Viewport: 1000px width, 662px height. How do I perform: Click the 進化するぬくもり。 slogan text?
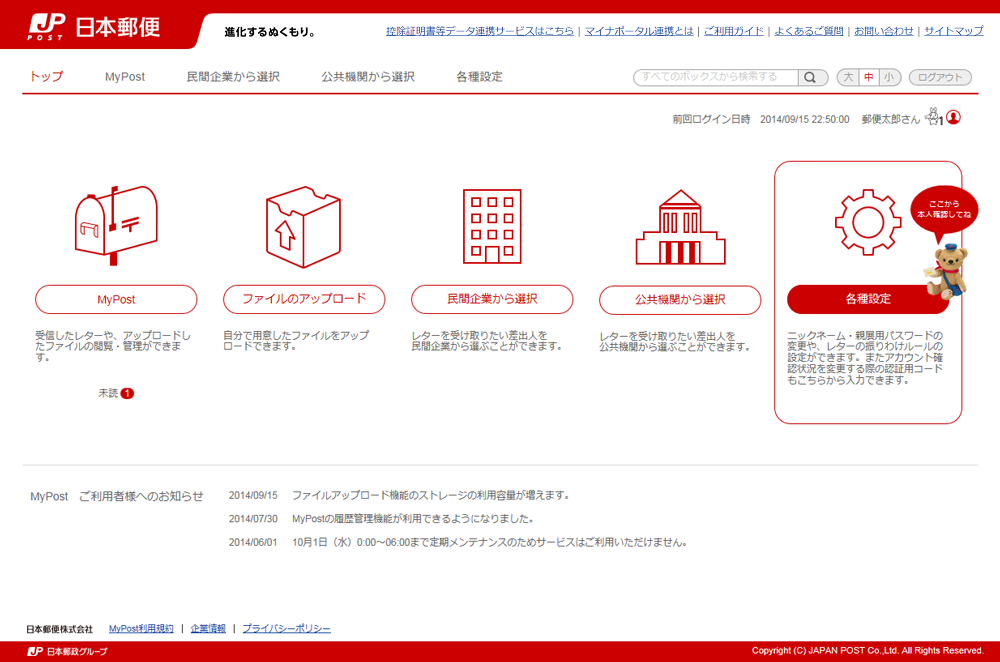[270, 32]
